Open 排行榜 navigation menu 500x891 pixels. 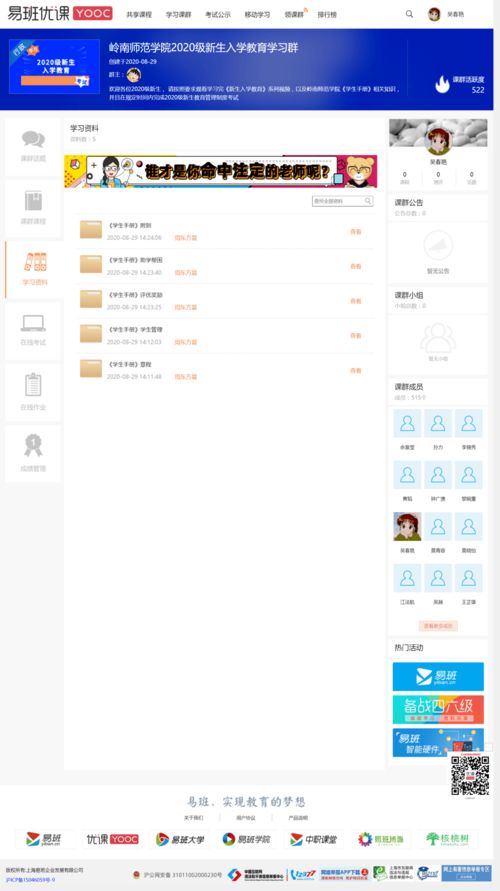pyautogui.click(x=327, y=15)
